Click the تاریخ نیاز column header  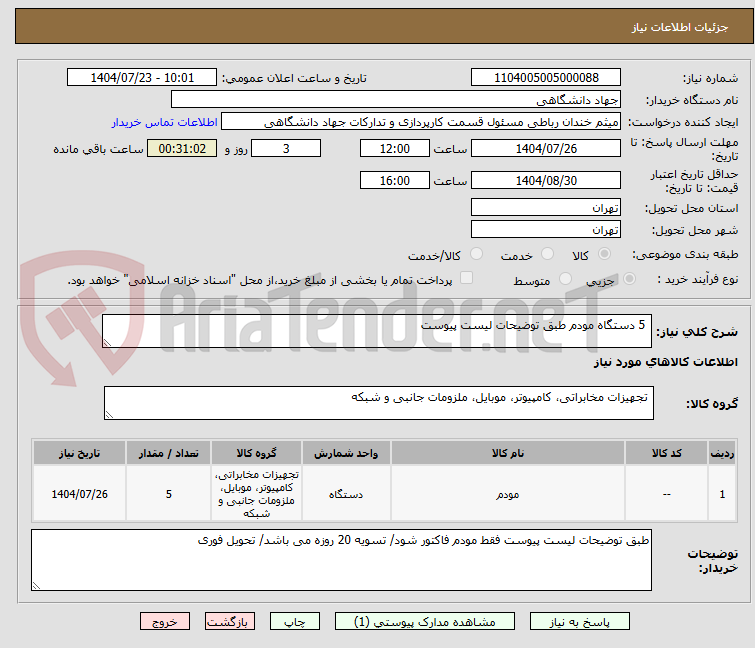(x=79, y=453)
